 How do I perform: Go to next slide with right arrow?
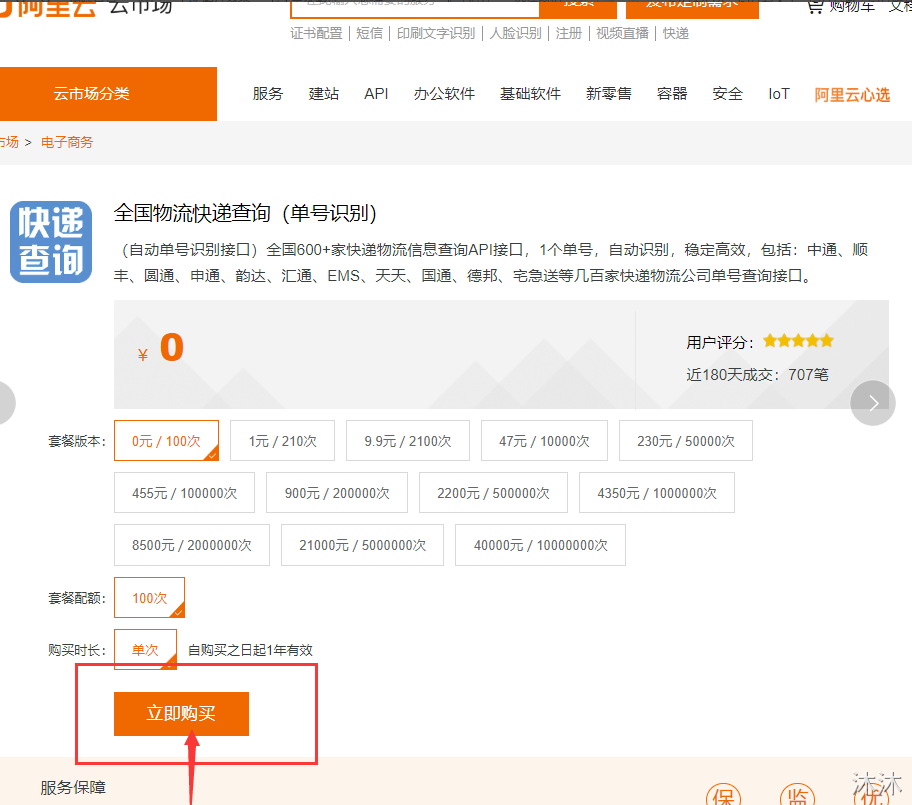[x=872, y=403]
